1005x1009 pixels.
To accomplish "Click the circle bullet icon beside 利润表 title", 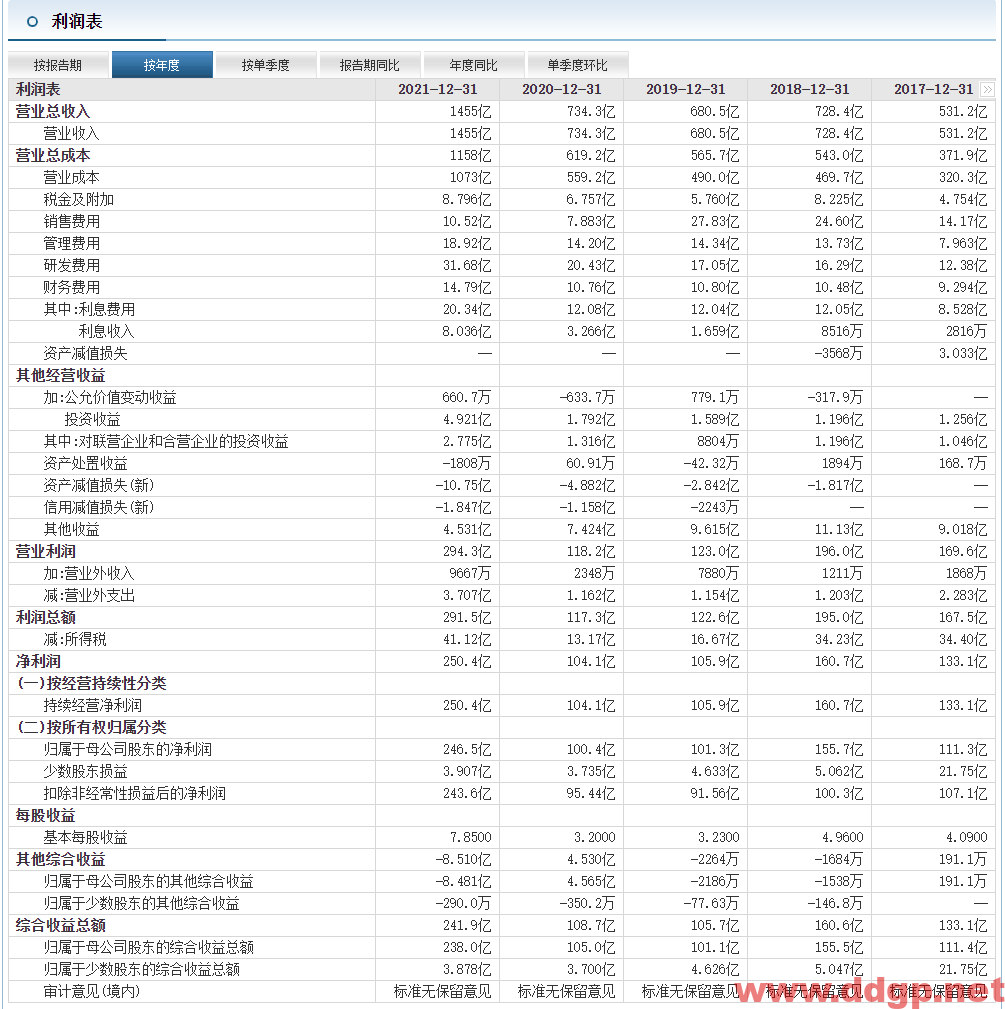I will (x=32, y=22).
